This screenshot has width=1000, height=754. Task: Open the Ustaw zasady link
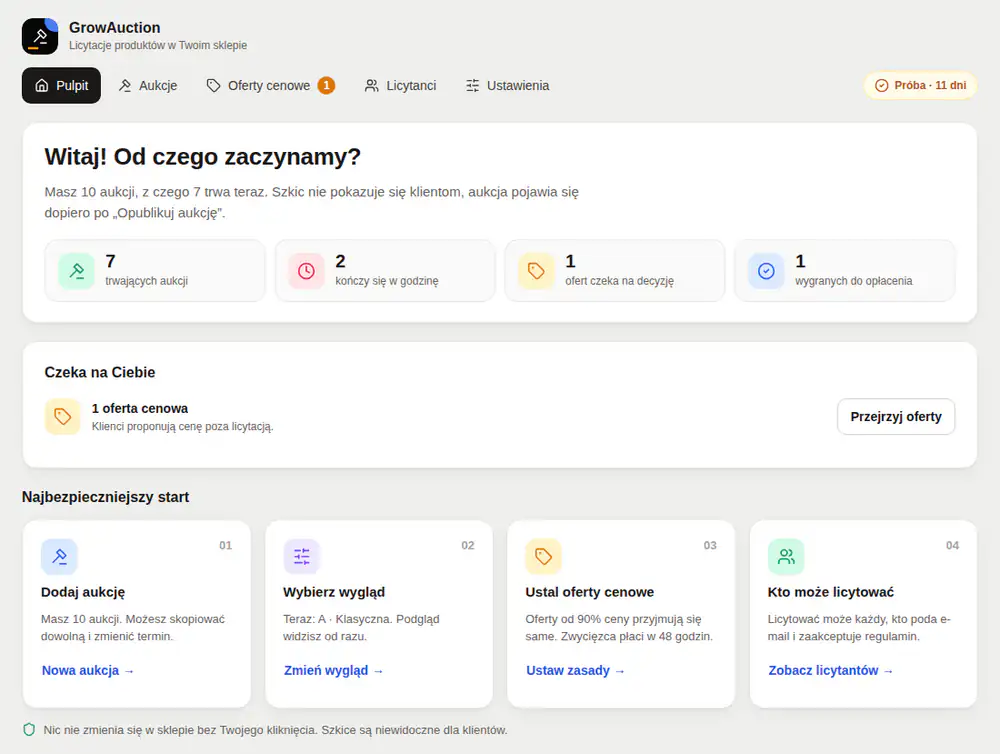575,670
